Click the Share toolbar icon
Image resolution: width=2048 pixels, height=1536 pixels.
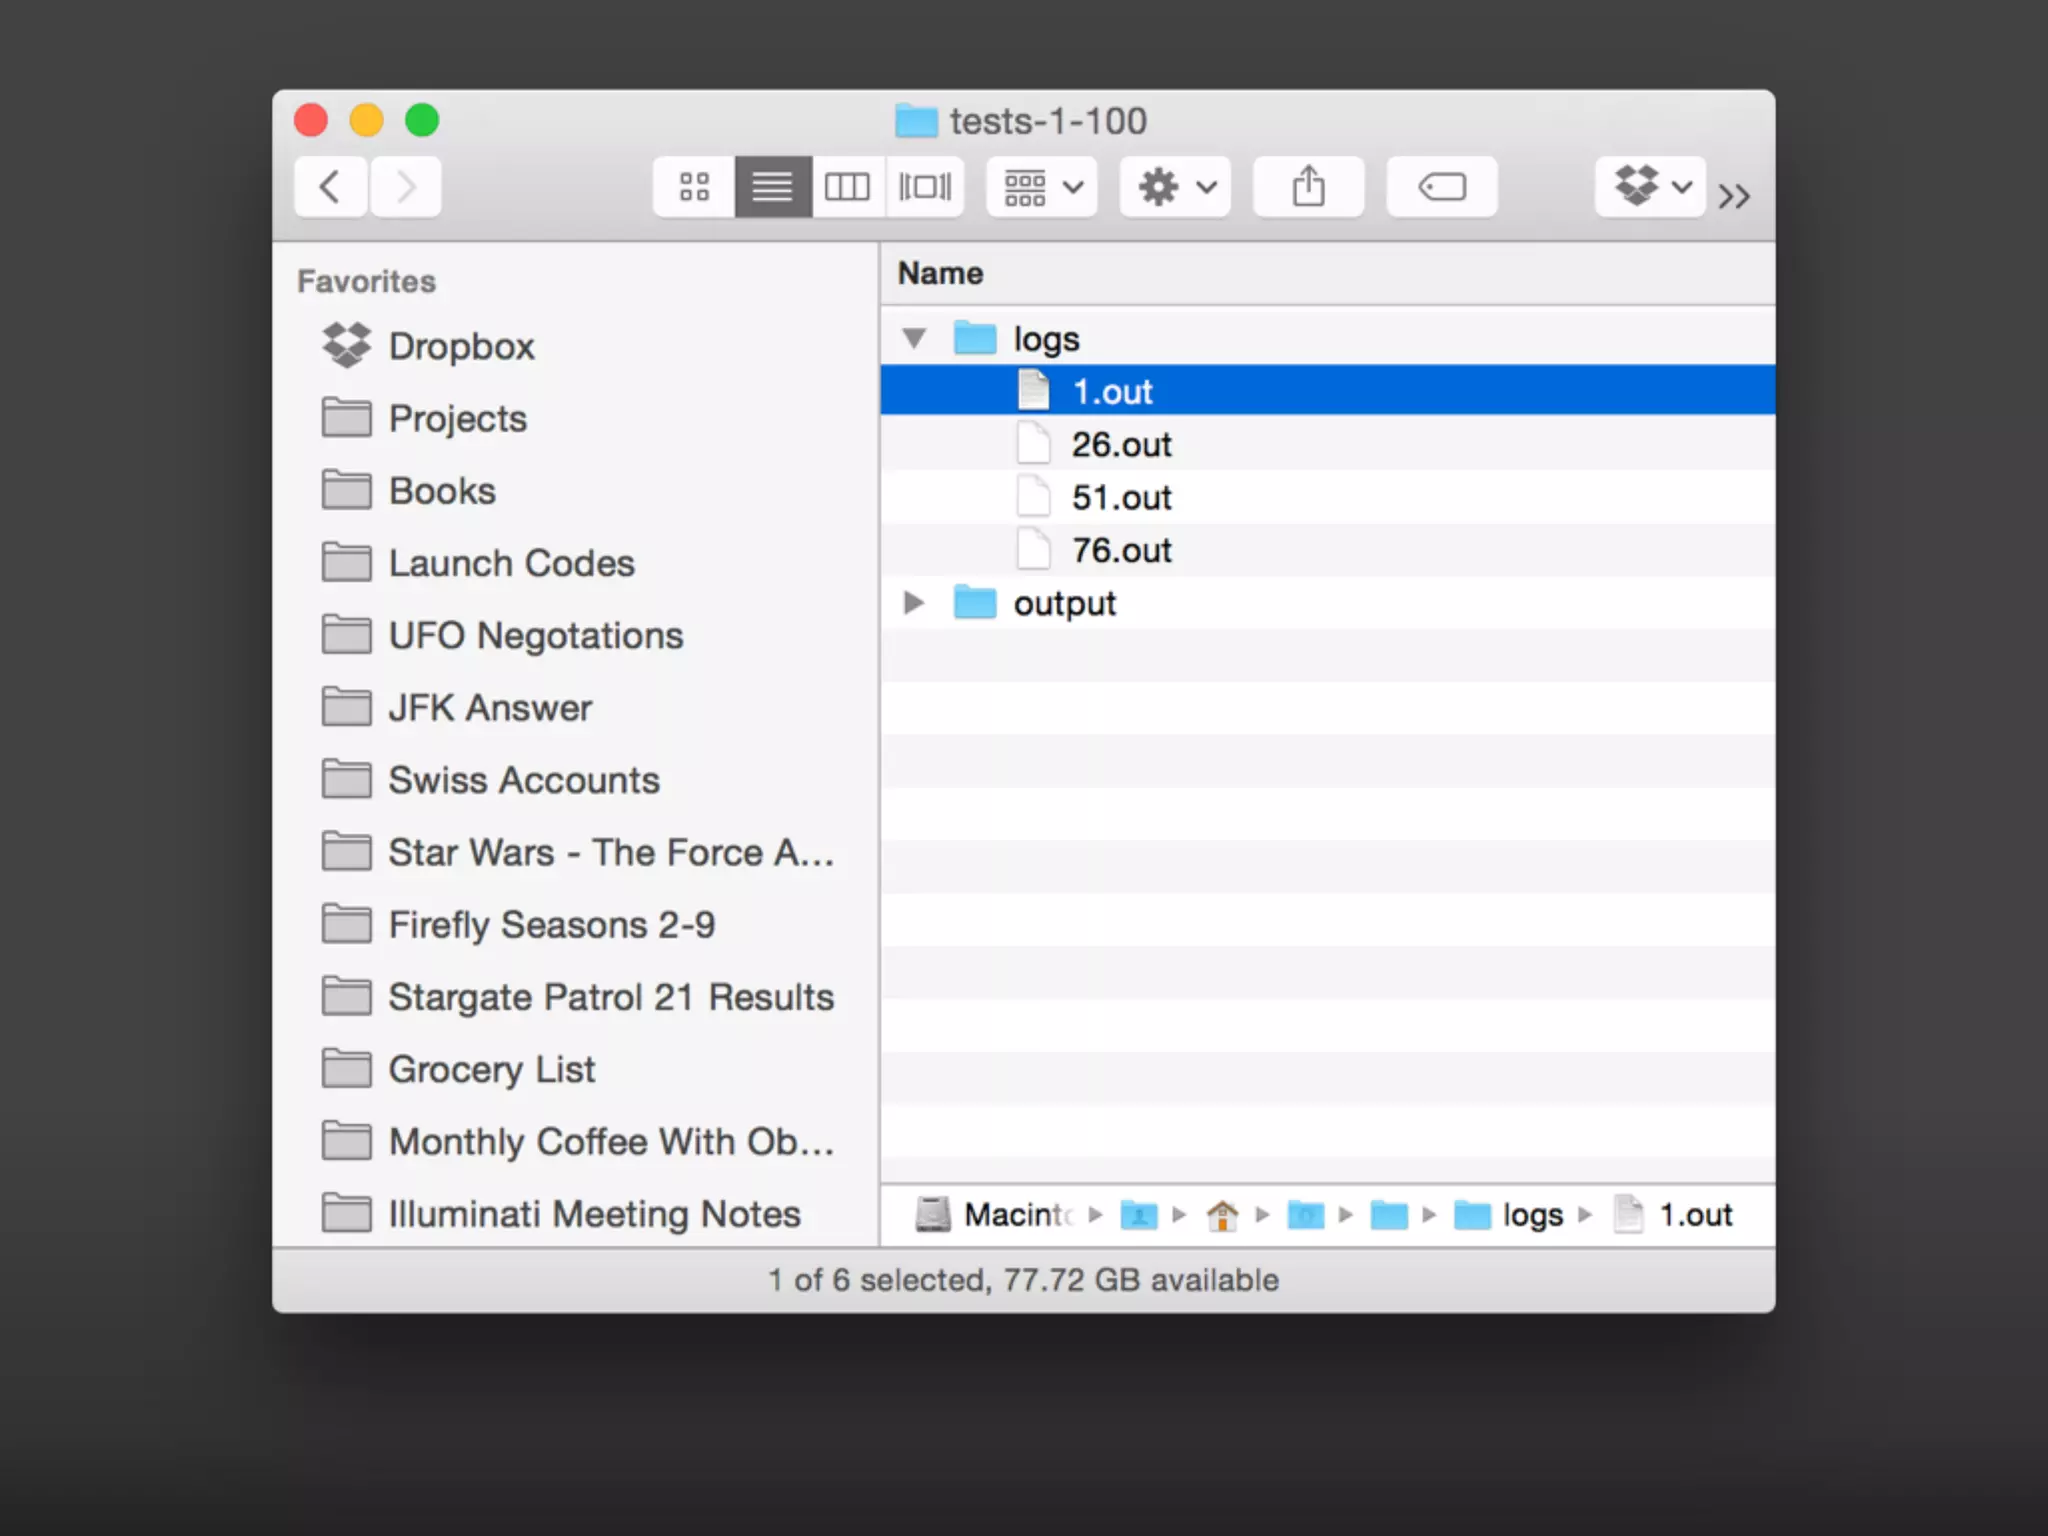(x=1308, y=187)
